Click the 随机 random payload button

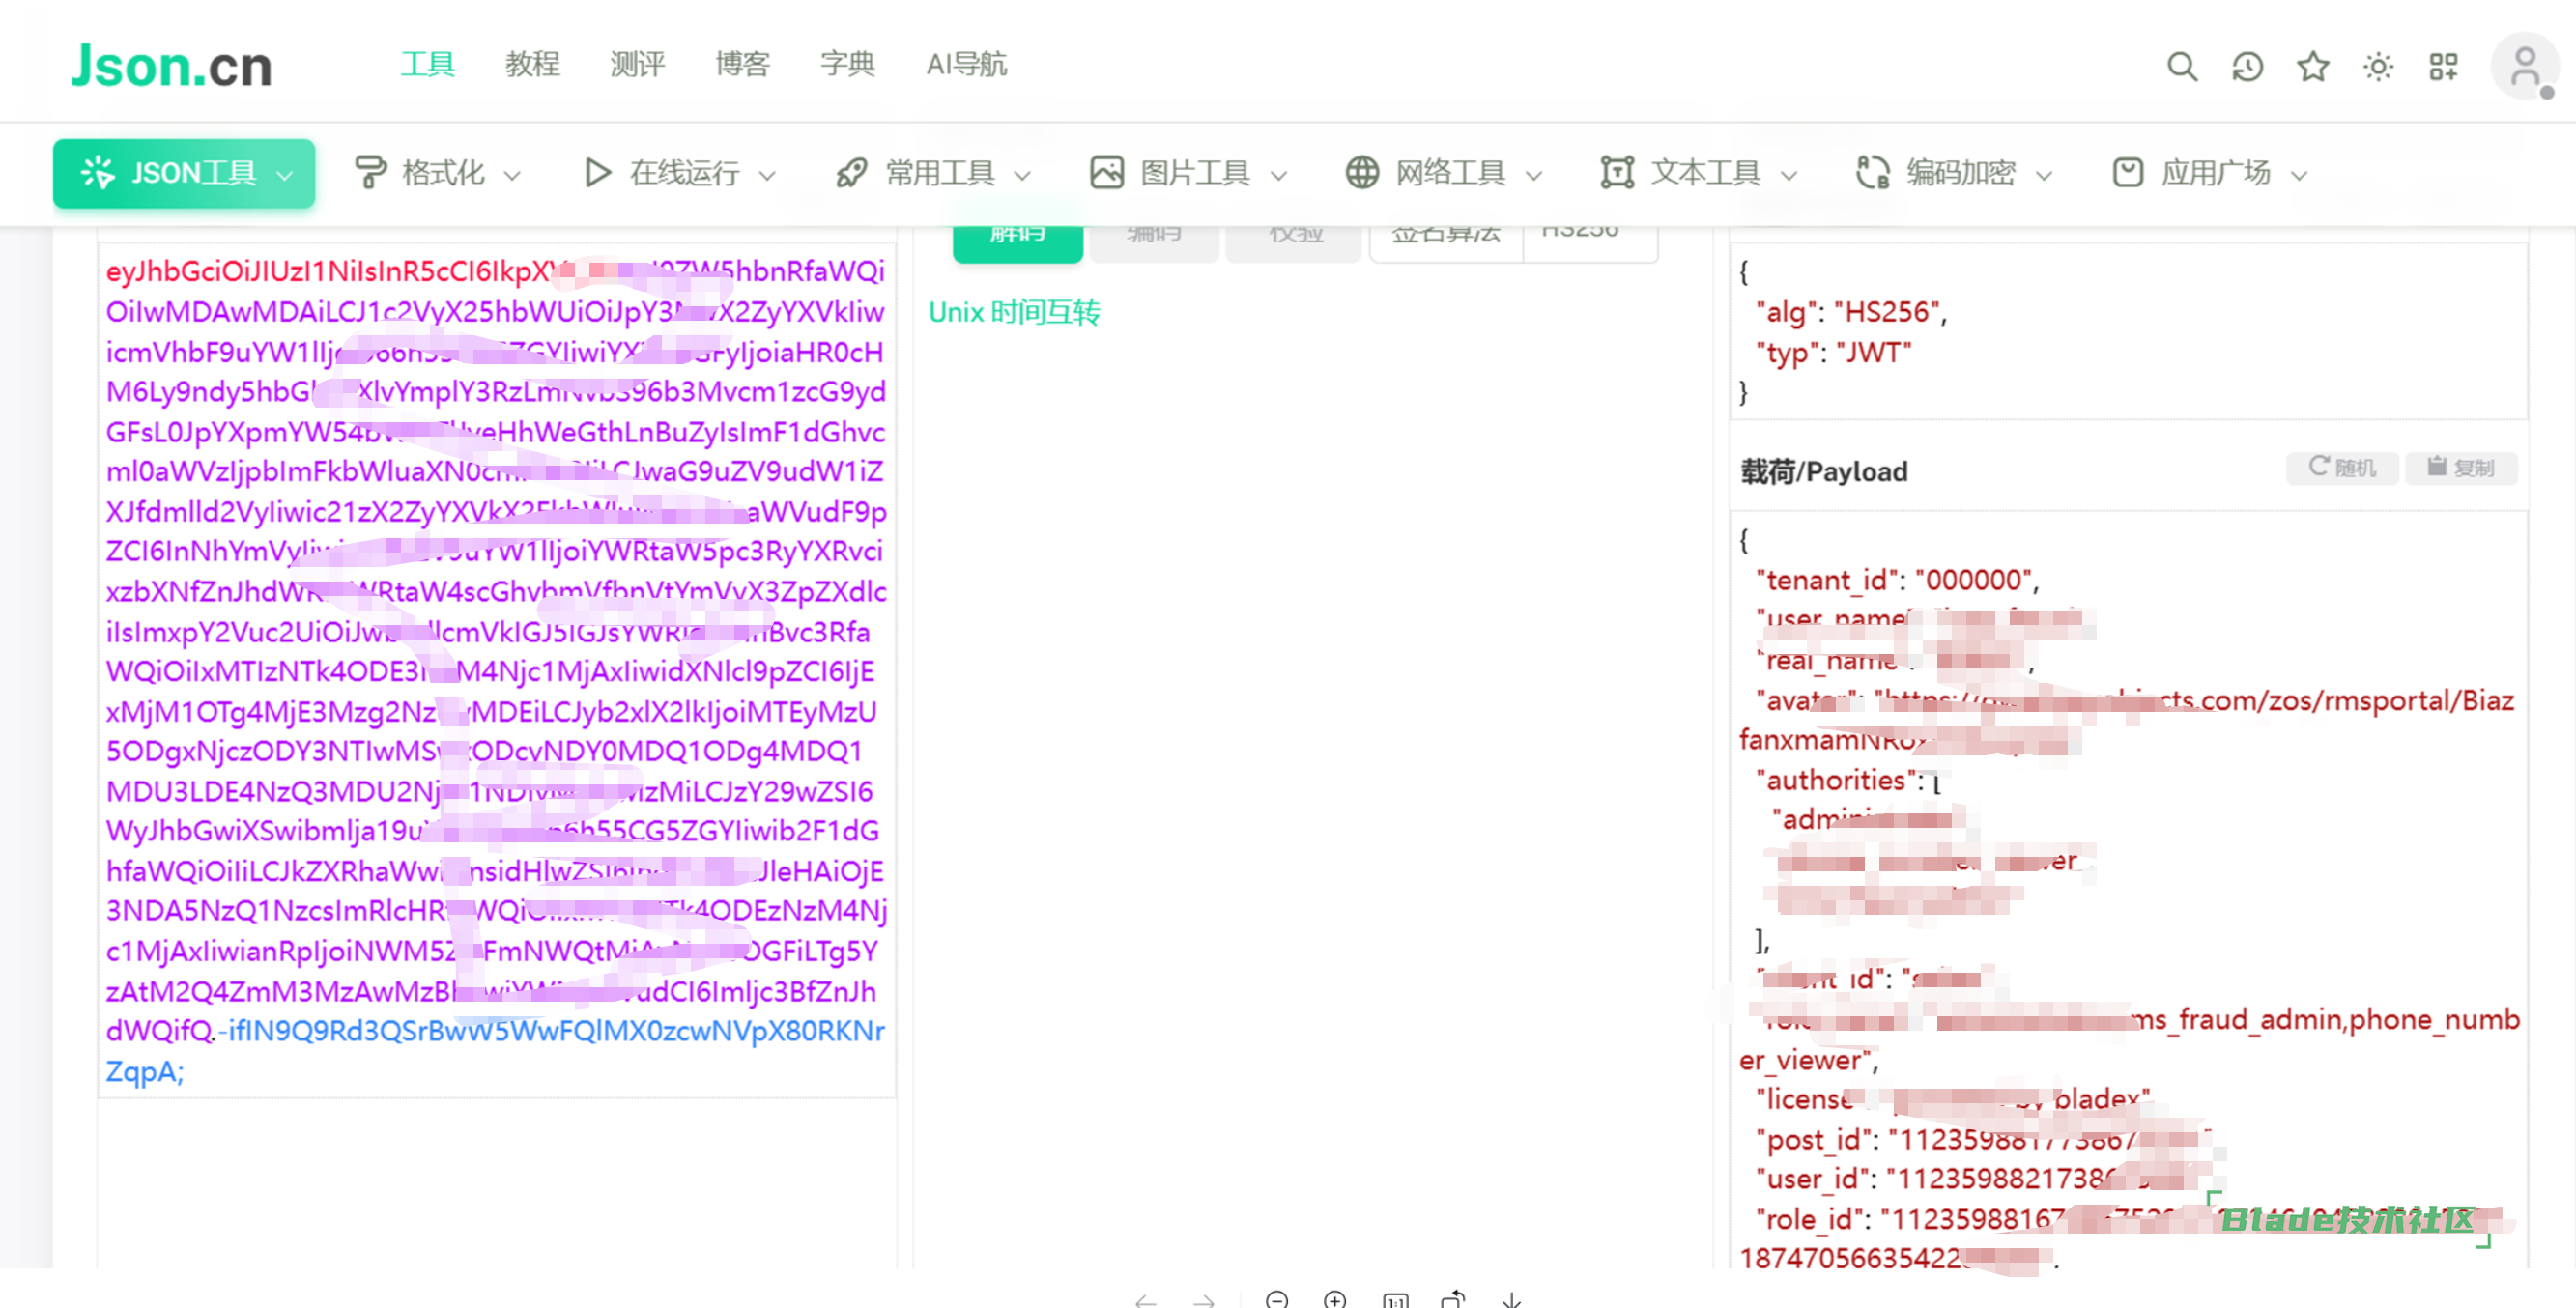(2341, 467)
